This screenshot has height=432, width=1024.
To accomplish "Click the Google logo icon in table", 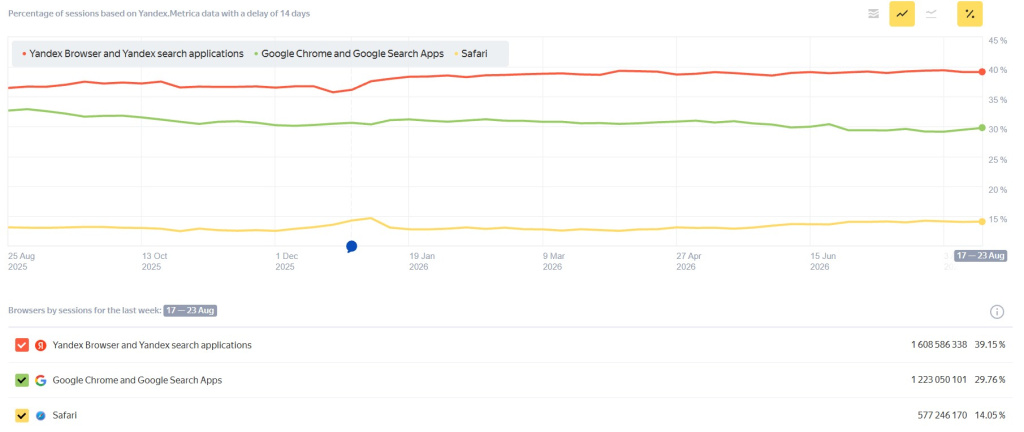I will click(40, 380).
